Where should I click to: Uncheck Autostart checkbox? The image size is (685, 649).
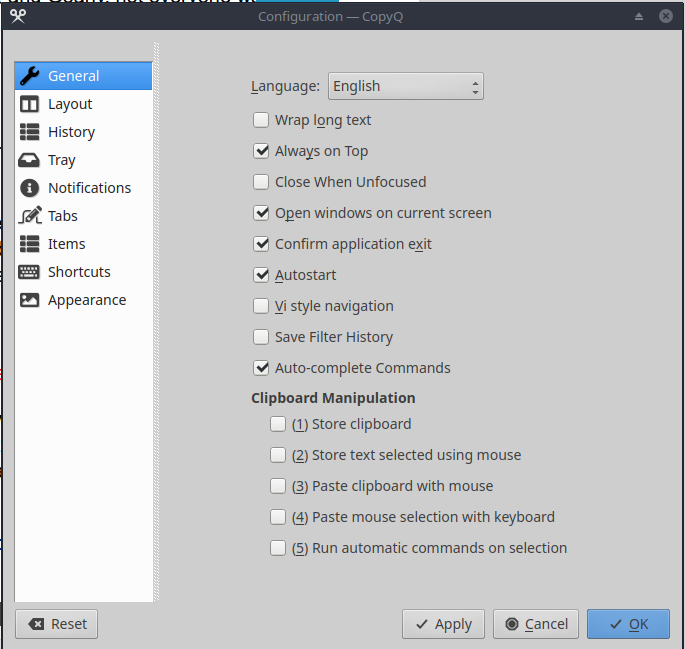261,275
